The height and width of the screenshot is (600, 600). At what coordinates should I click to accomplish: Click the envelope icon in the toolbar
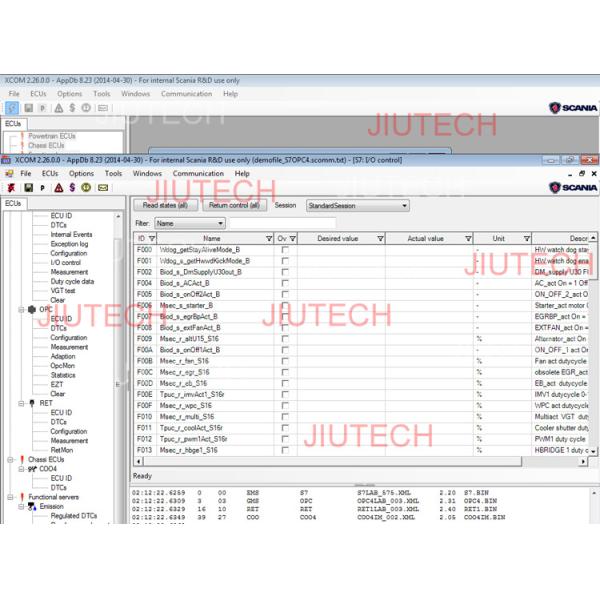tap(103, 187)
